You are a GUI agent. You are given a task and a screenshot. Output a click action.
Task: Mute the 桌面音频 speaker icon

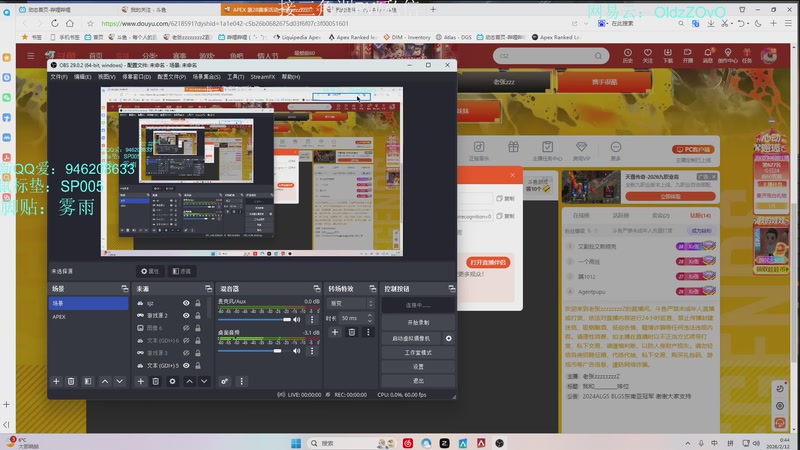coord(296,351)
